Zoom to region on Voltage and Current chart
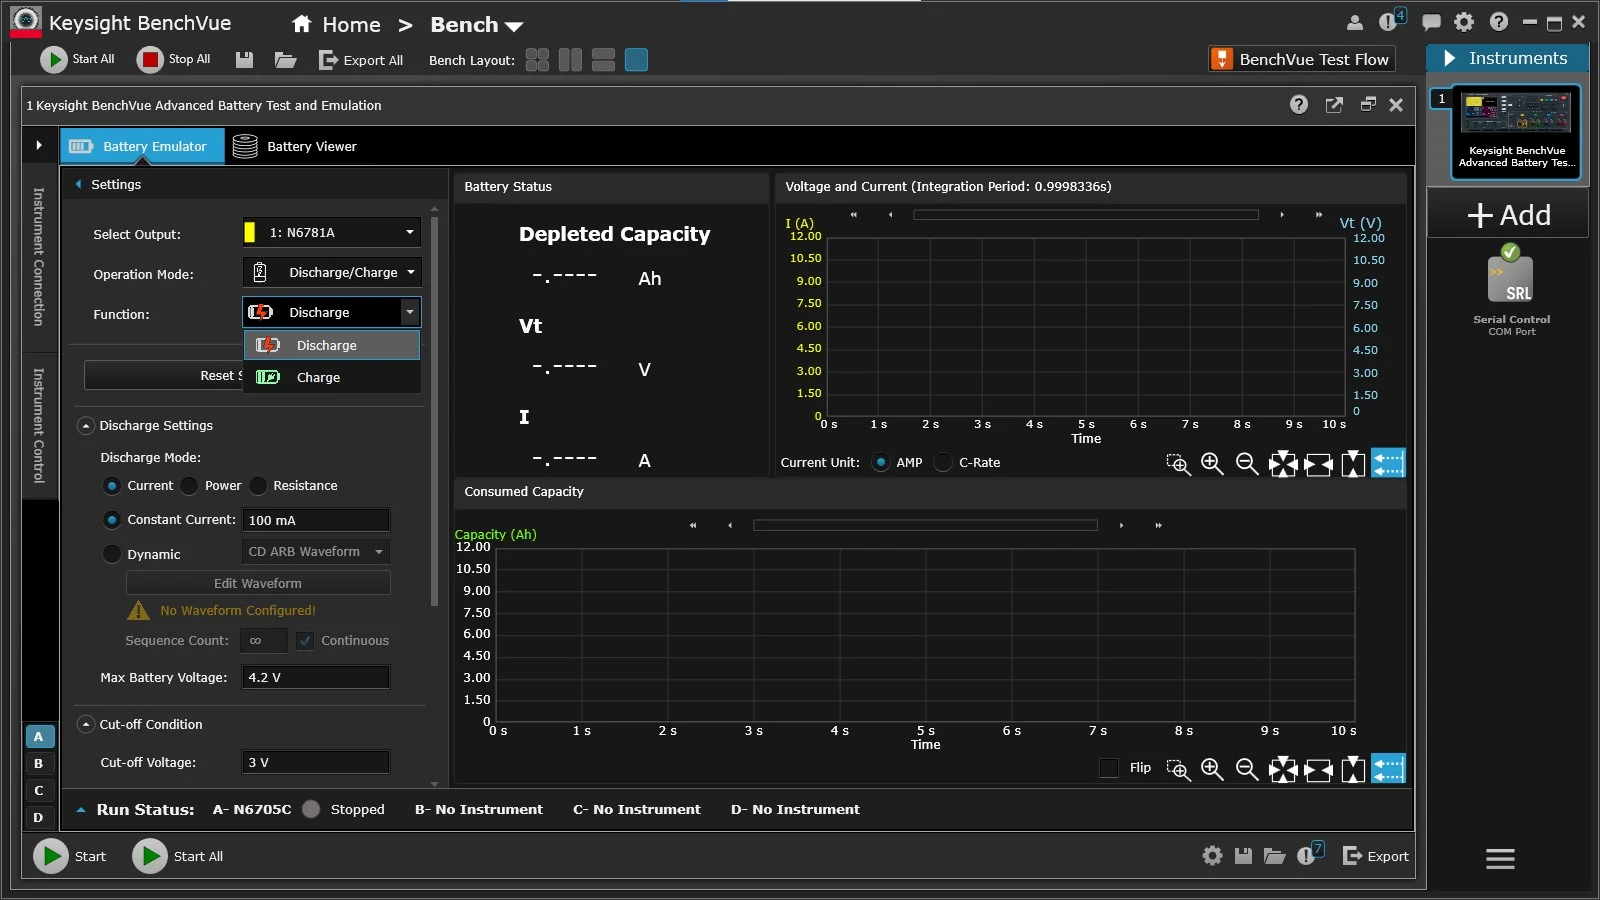Viewport: 1600px width, 900px height. 1178,463
